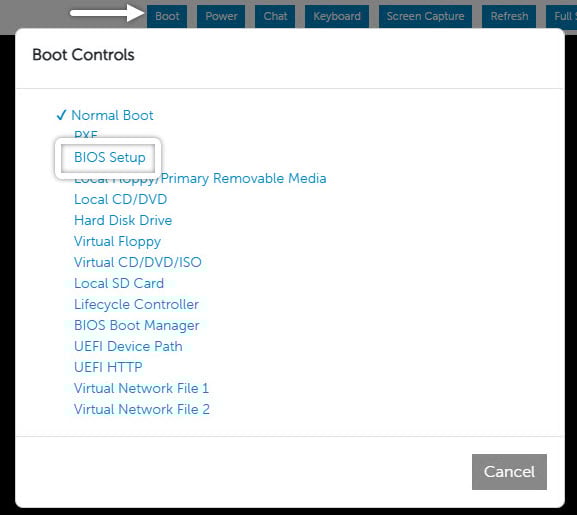The height and width of the screenshot is (515, 577).
Task: Click the Cancel button
Action: coord(509,472)
